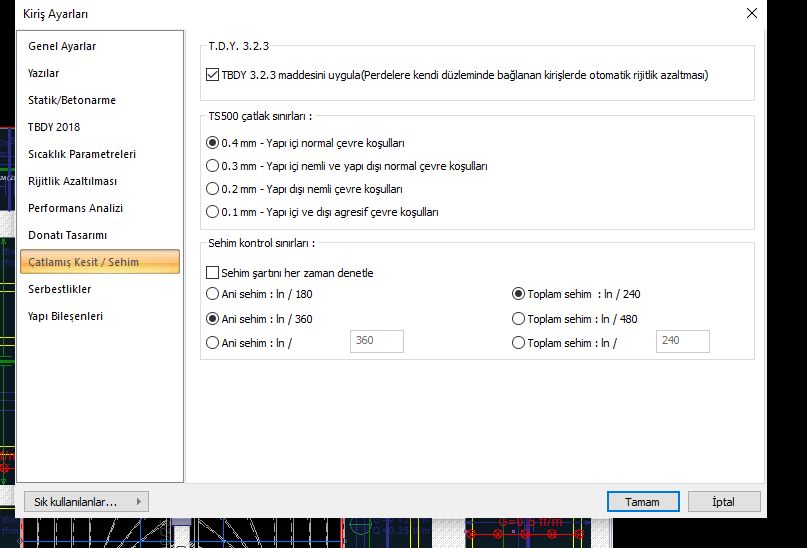807x548 pixels.
Task: Open Genel Ayarlar settings page
Action: (62, 46)
